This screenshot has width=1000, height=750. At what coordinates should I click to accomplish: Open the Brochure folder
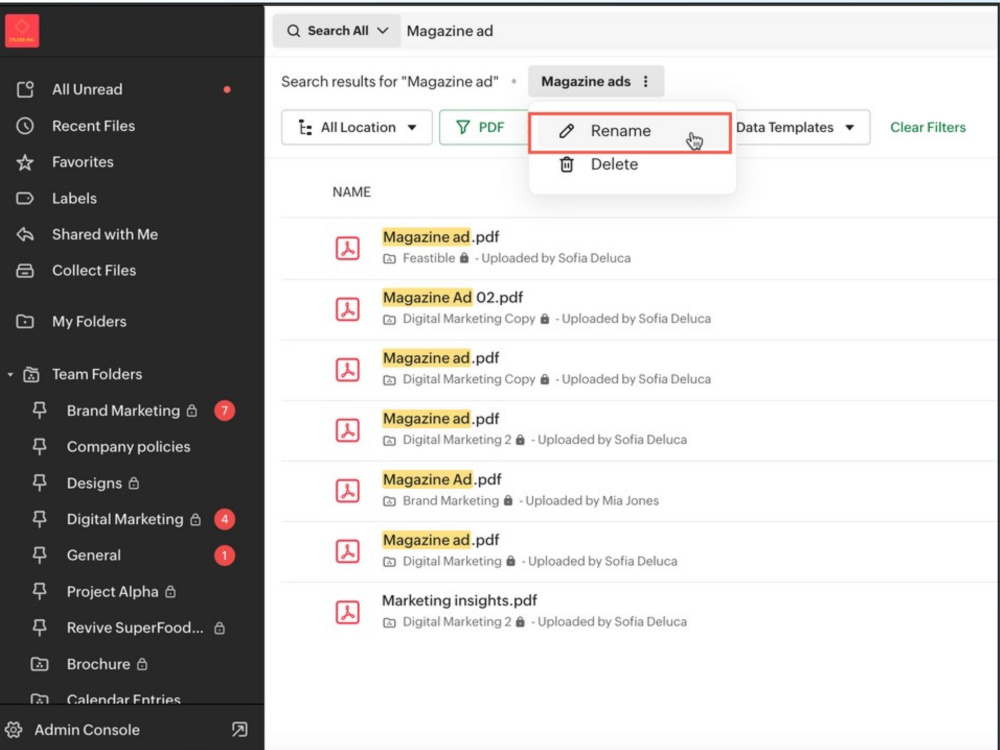coord(98,664)
